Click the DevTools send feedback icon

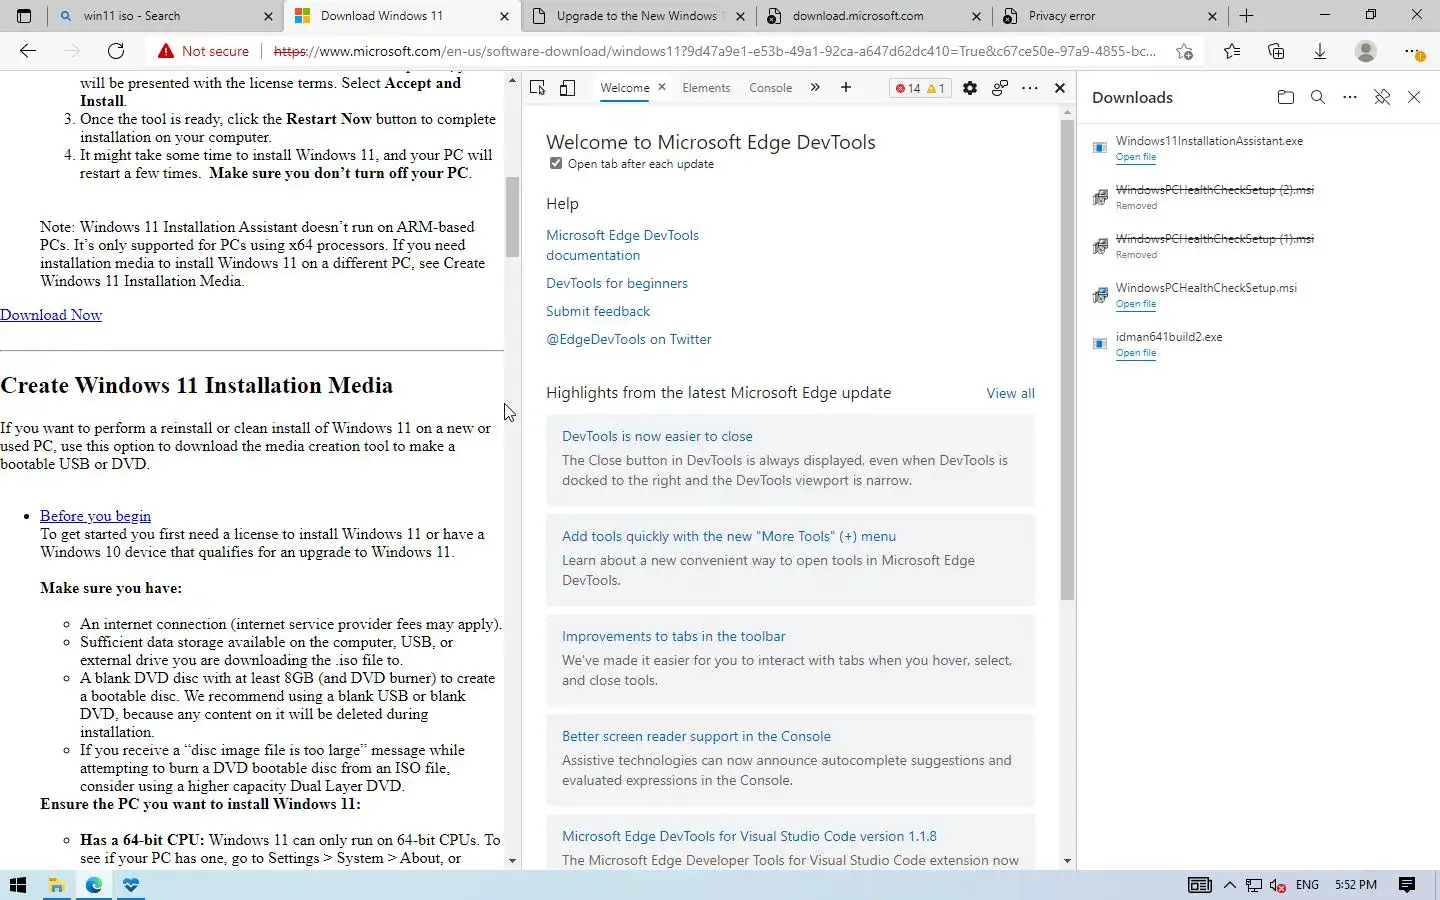click(x=1000, y=88)
